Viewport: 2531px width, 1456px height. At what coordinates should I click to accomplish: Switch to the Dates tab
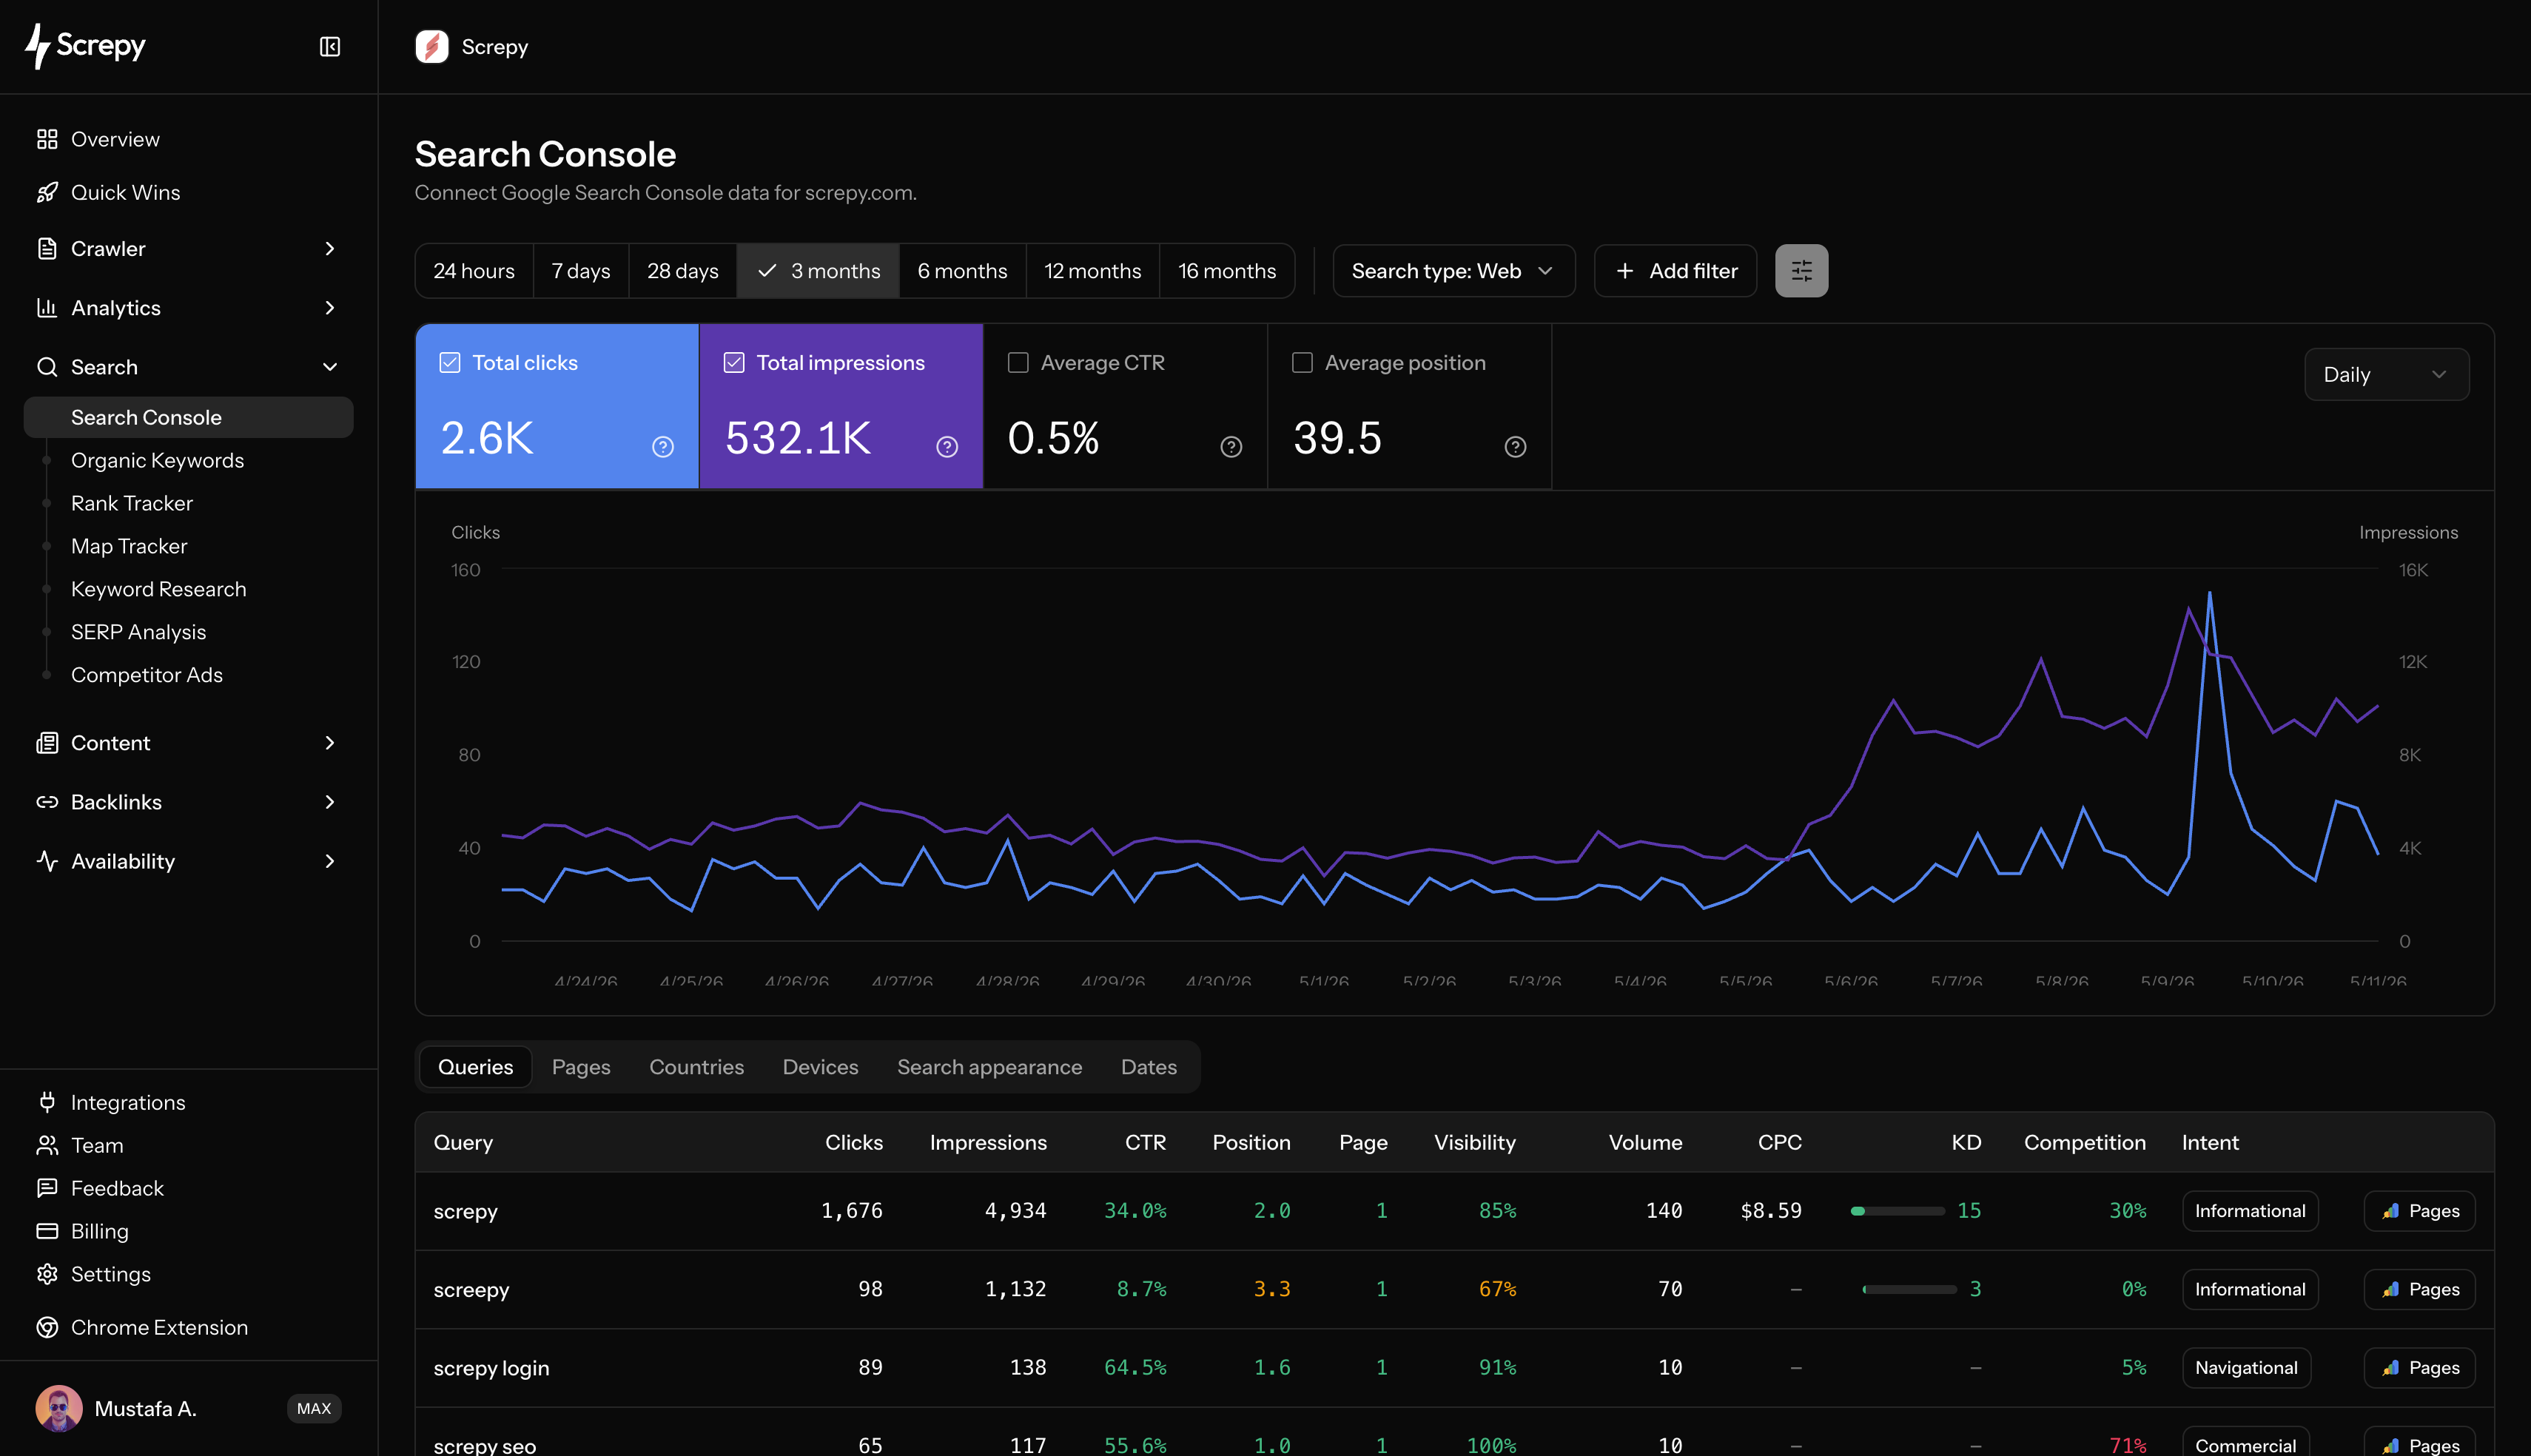pyautogui.click(x=1148, y=1067)
